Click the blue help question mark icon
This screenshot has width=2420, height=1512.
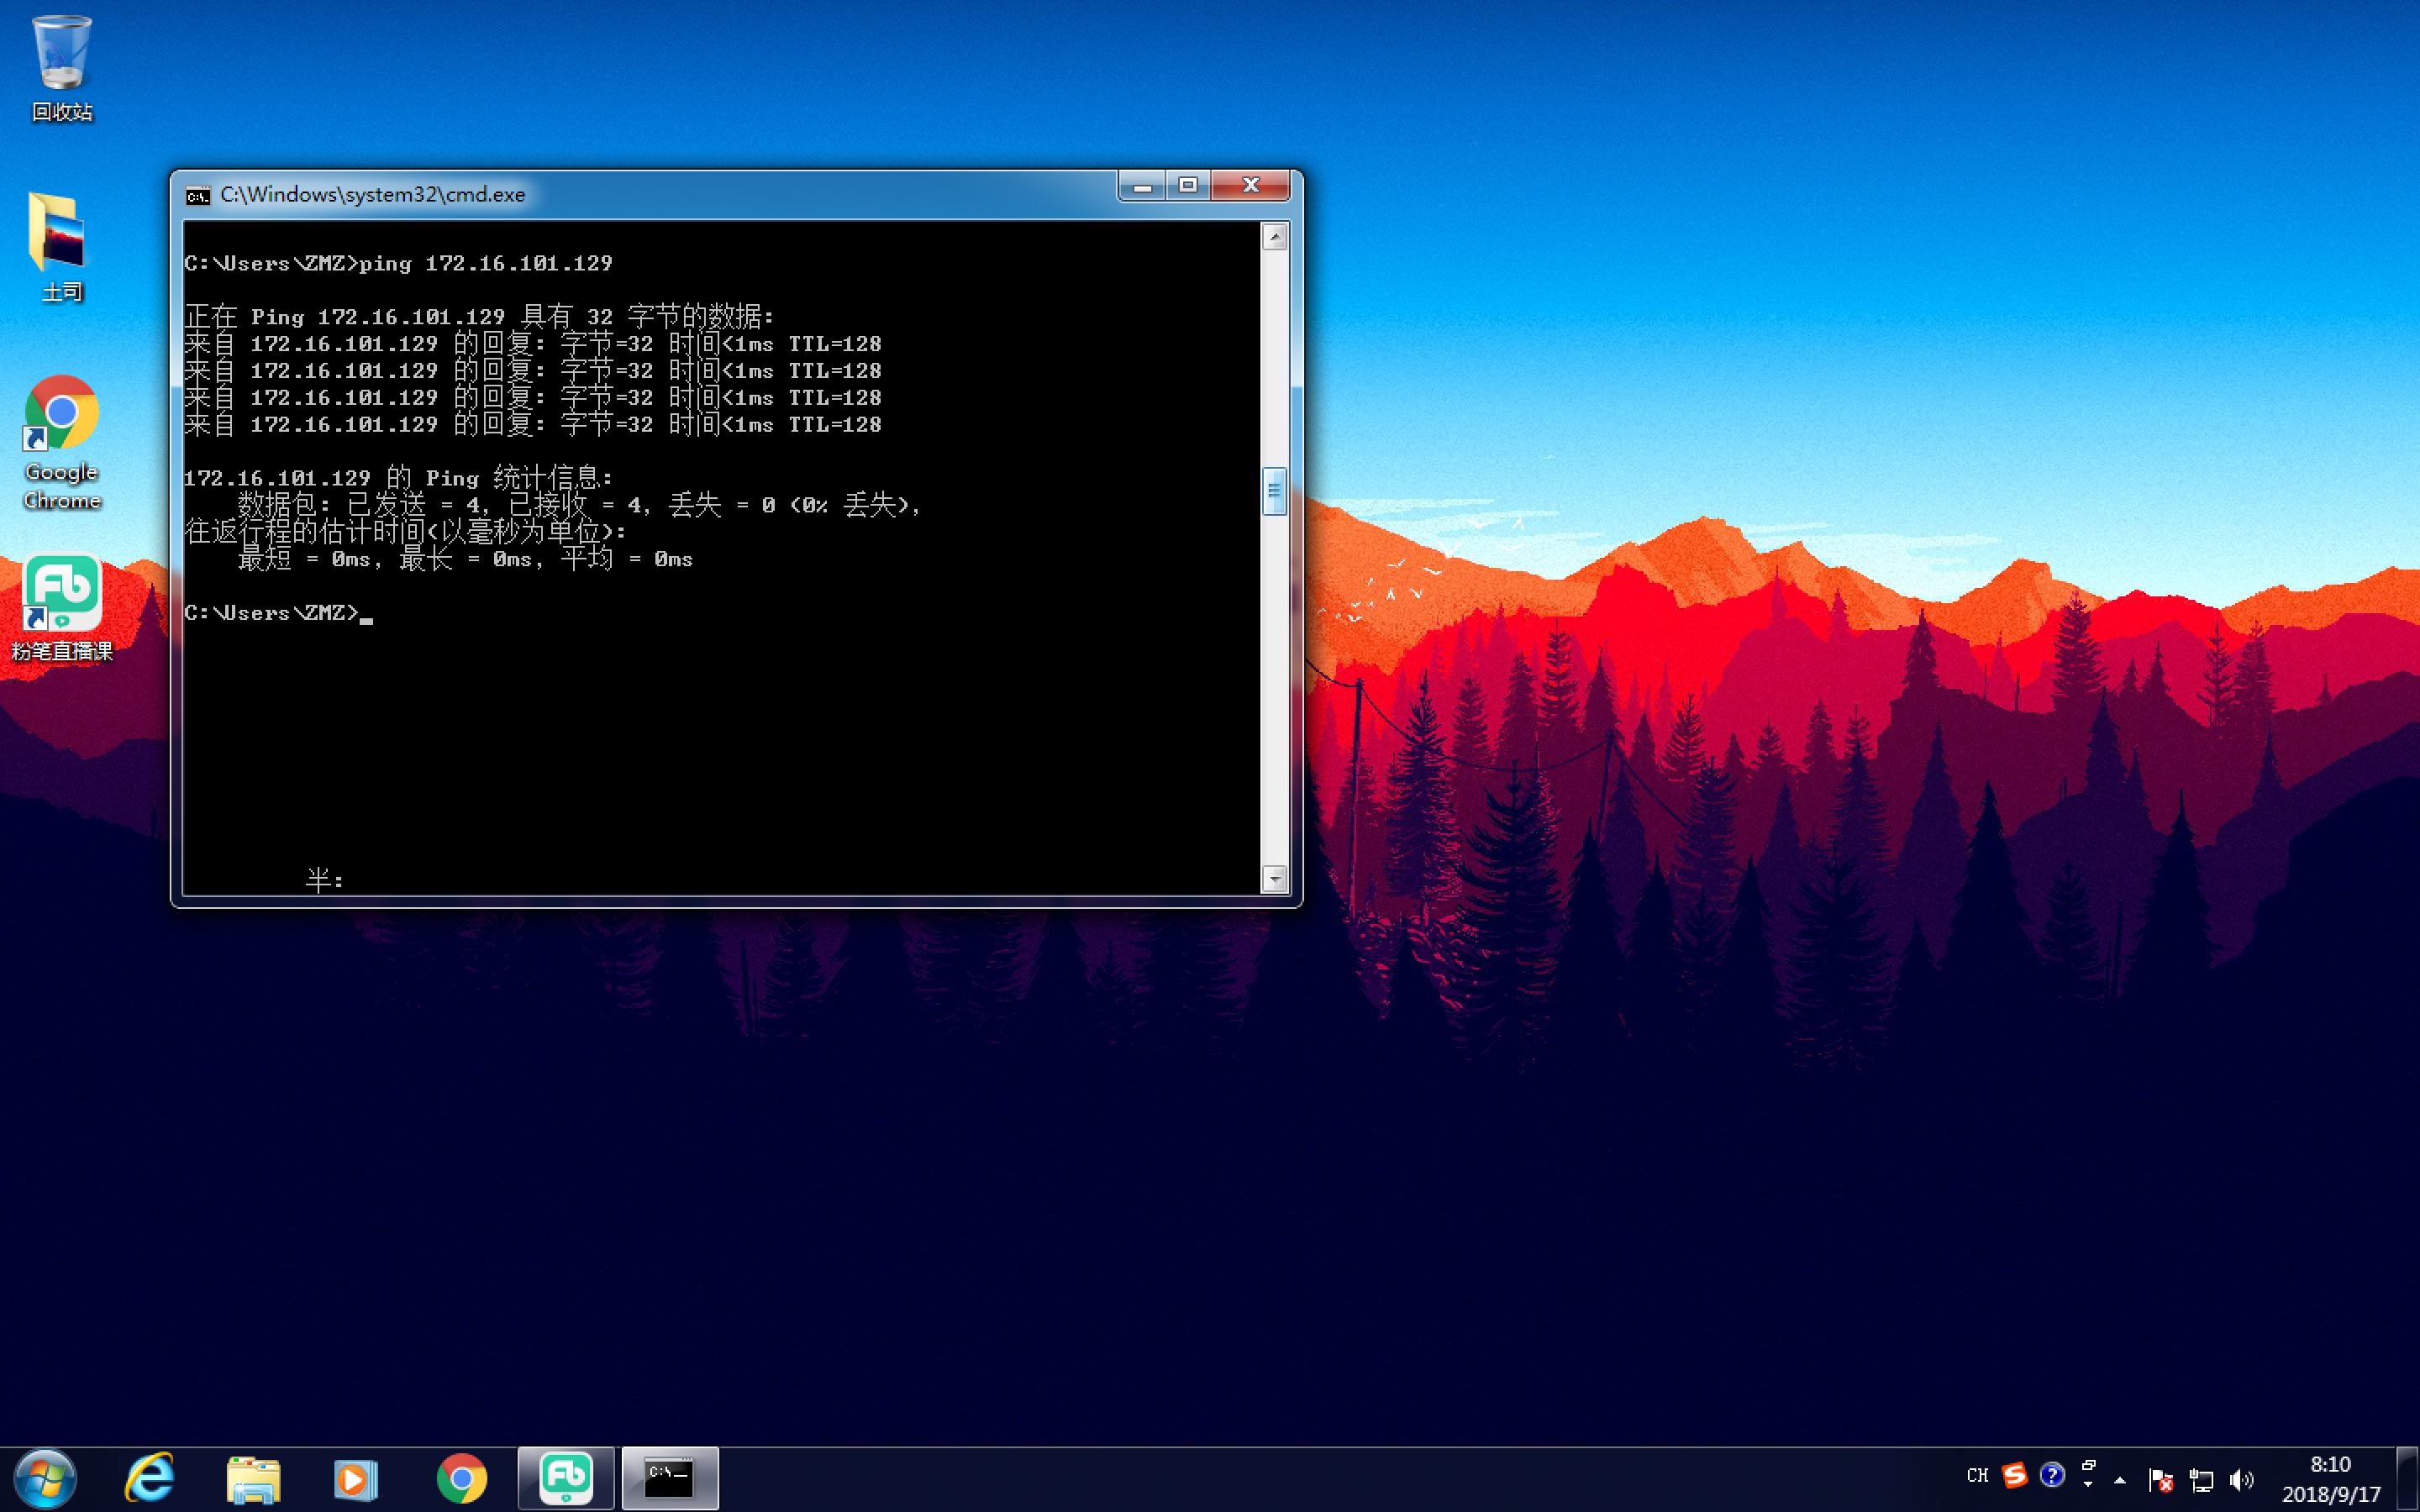(x=2052, y=1475)
